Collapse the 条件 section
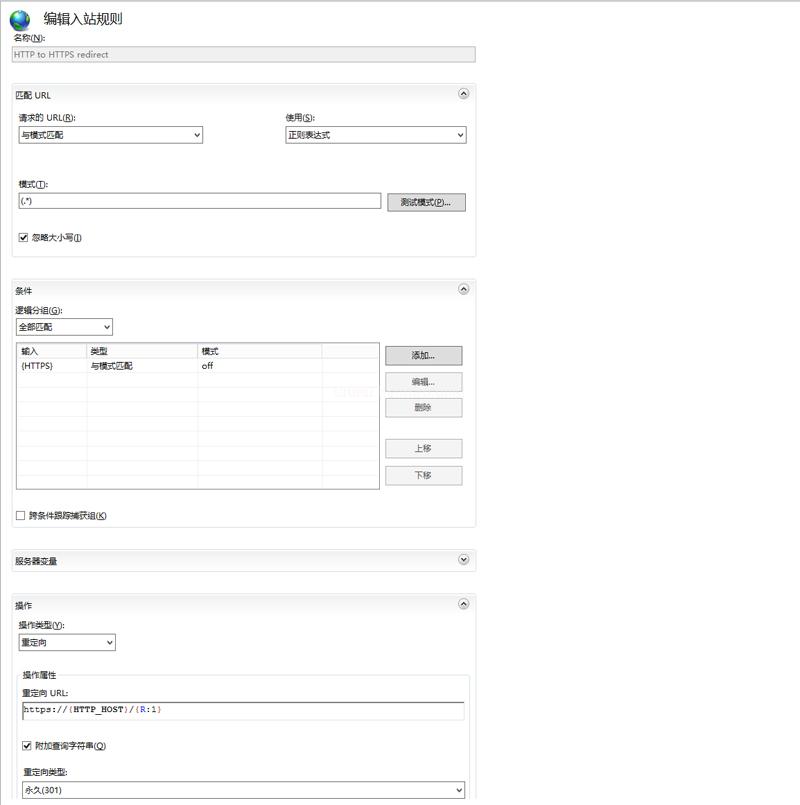 click(x=463, y=289)
